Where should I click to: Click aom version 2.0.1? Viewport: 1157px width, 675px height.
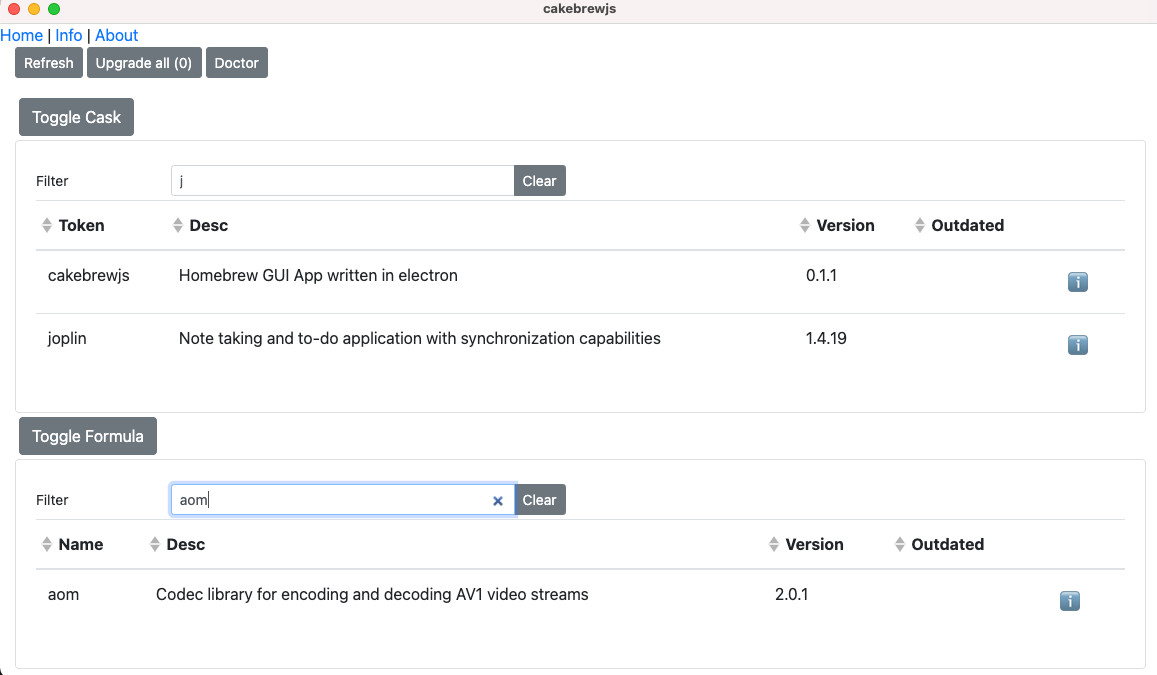coord(791,595)
